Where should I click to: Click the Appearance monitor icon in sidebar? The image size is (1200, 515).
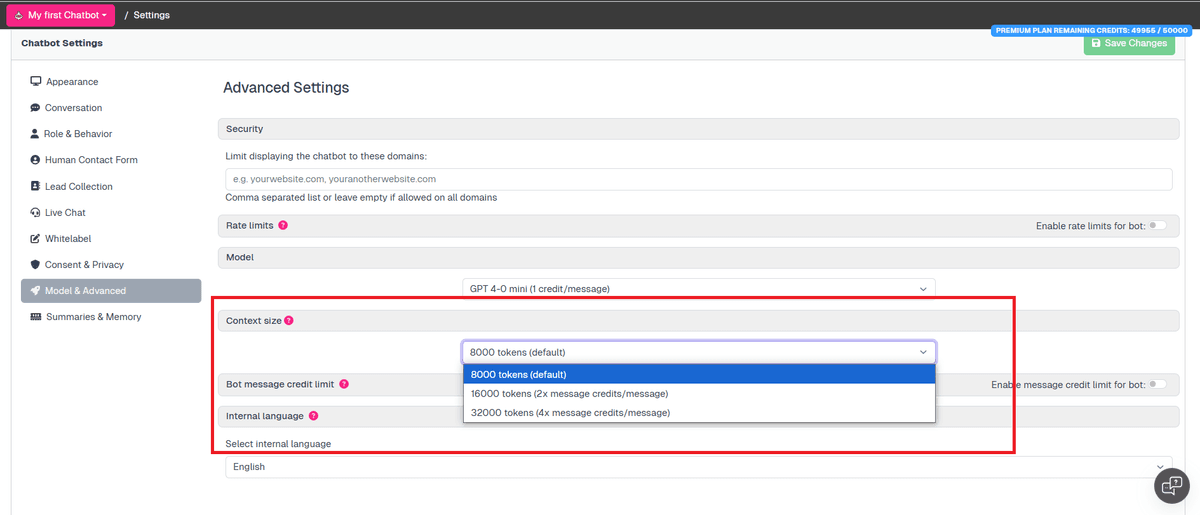click(36, 82)
